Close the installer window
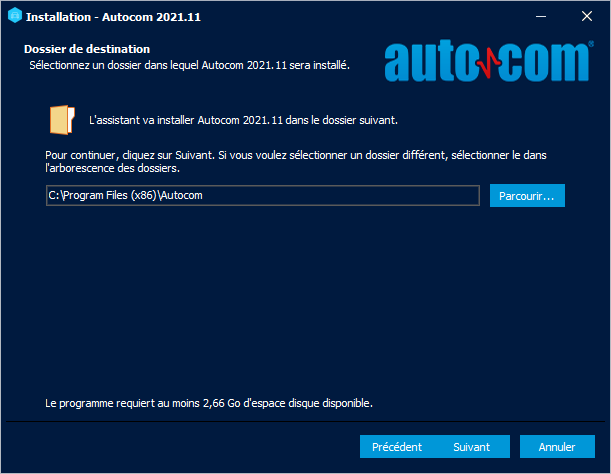Image resolution: width=611 pixels, height=474 pixels. coord(587,16)
